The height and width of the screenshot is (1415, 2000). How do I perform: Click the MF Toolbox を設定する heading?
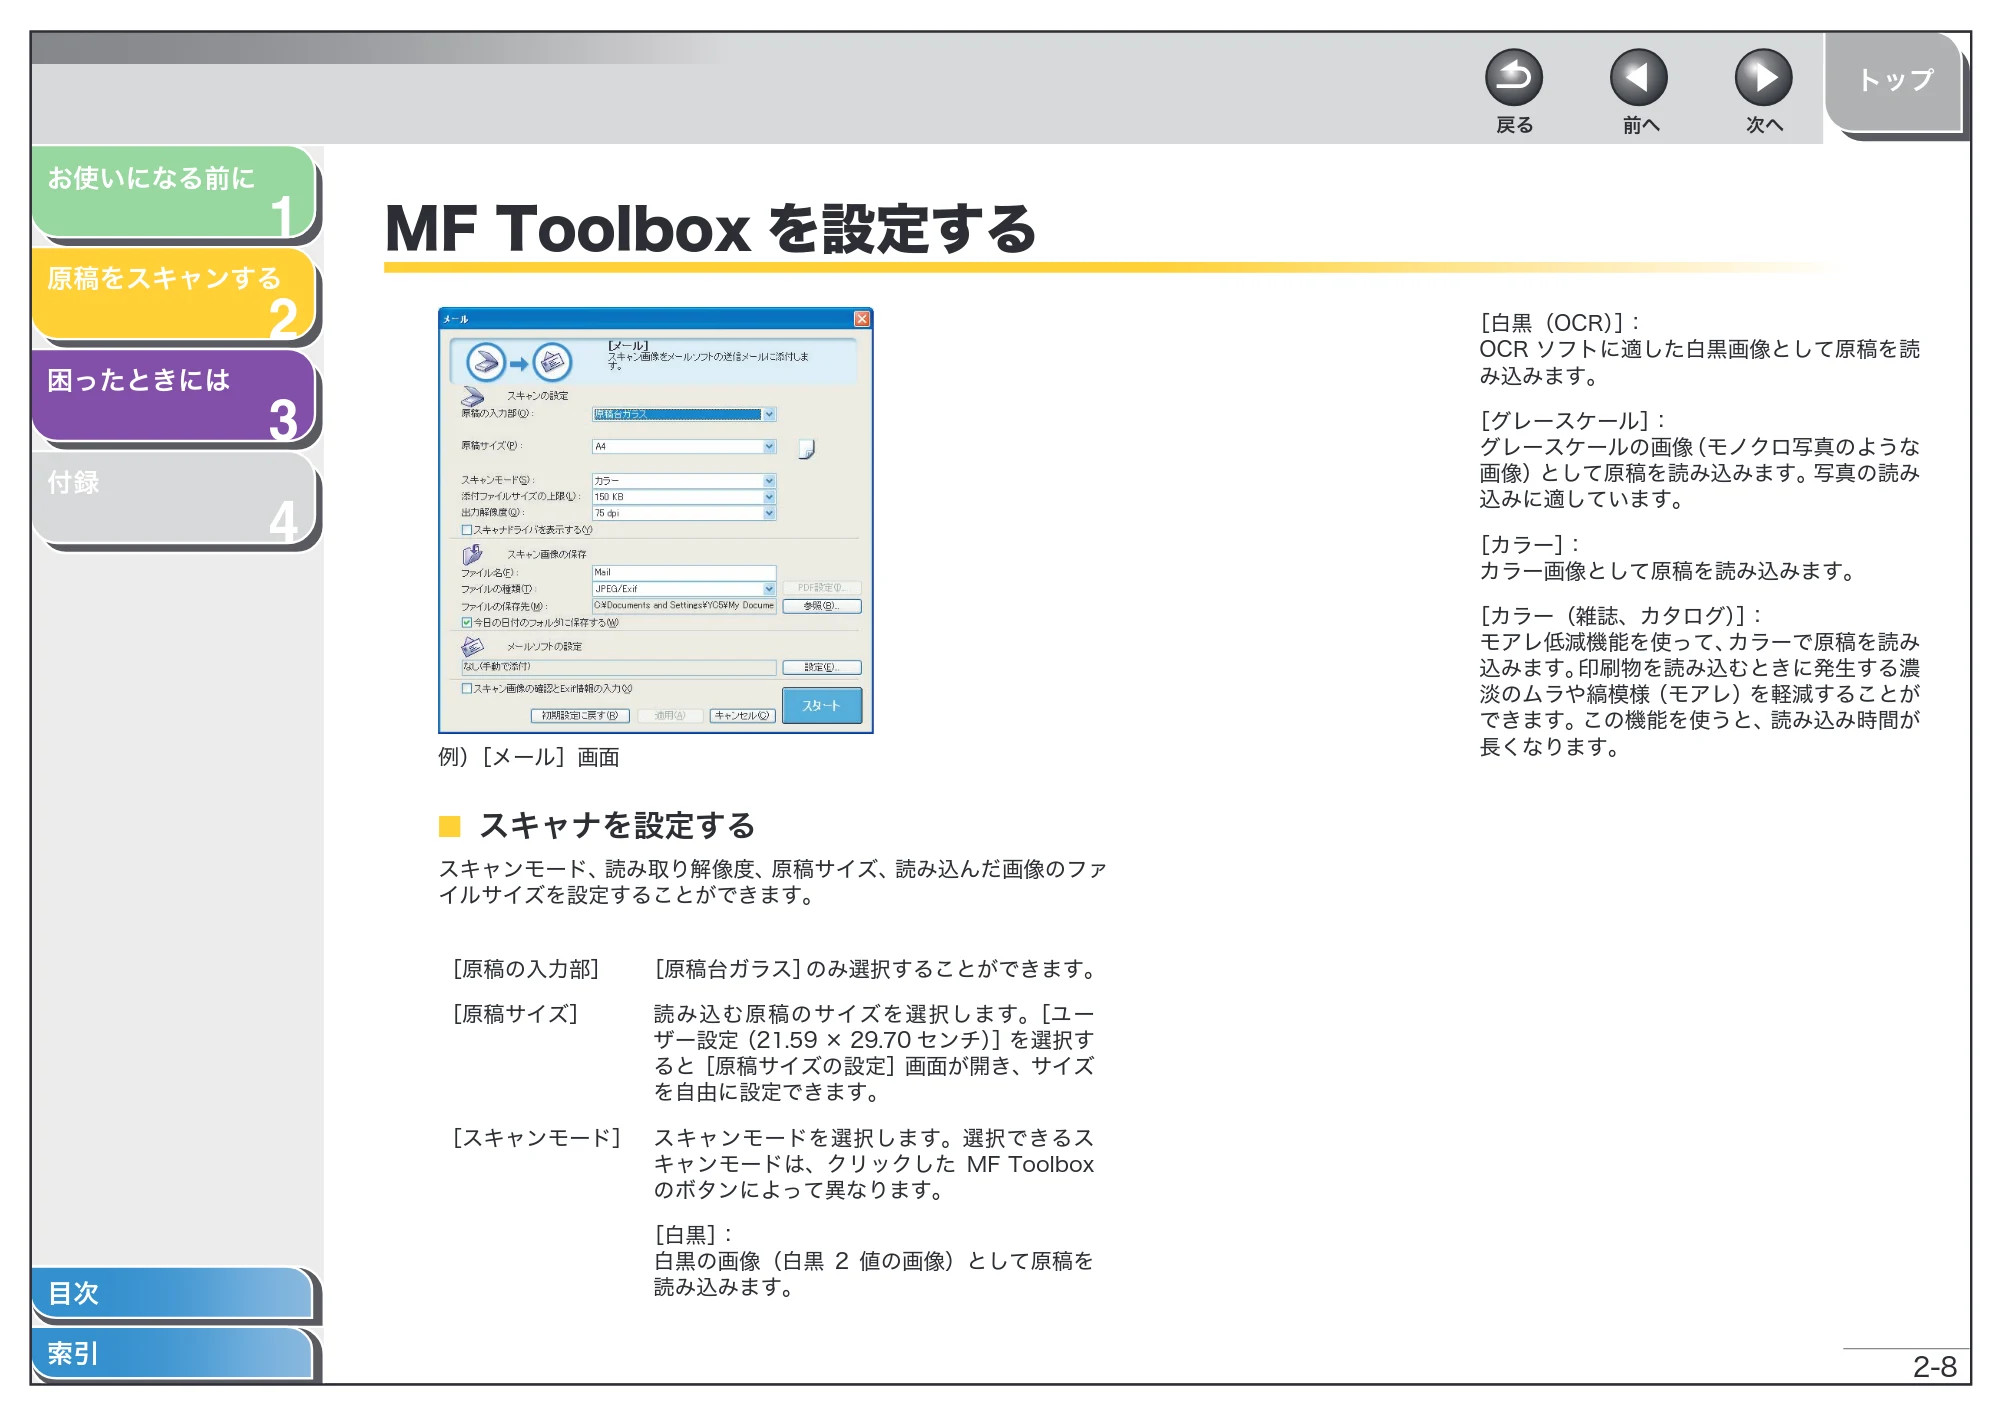click(711, 229)
